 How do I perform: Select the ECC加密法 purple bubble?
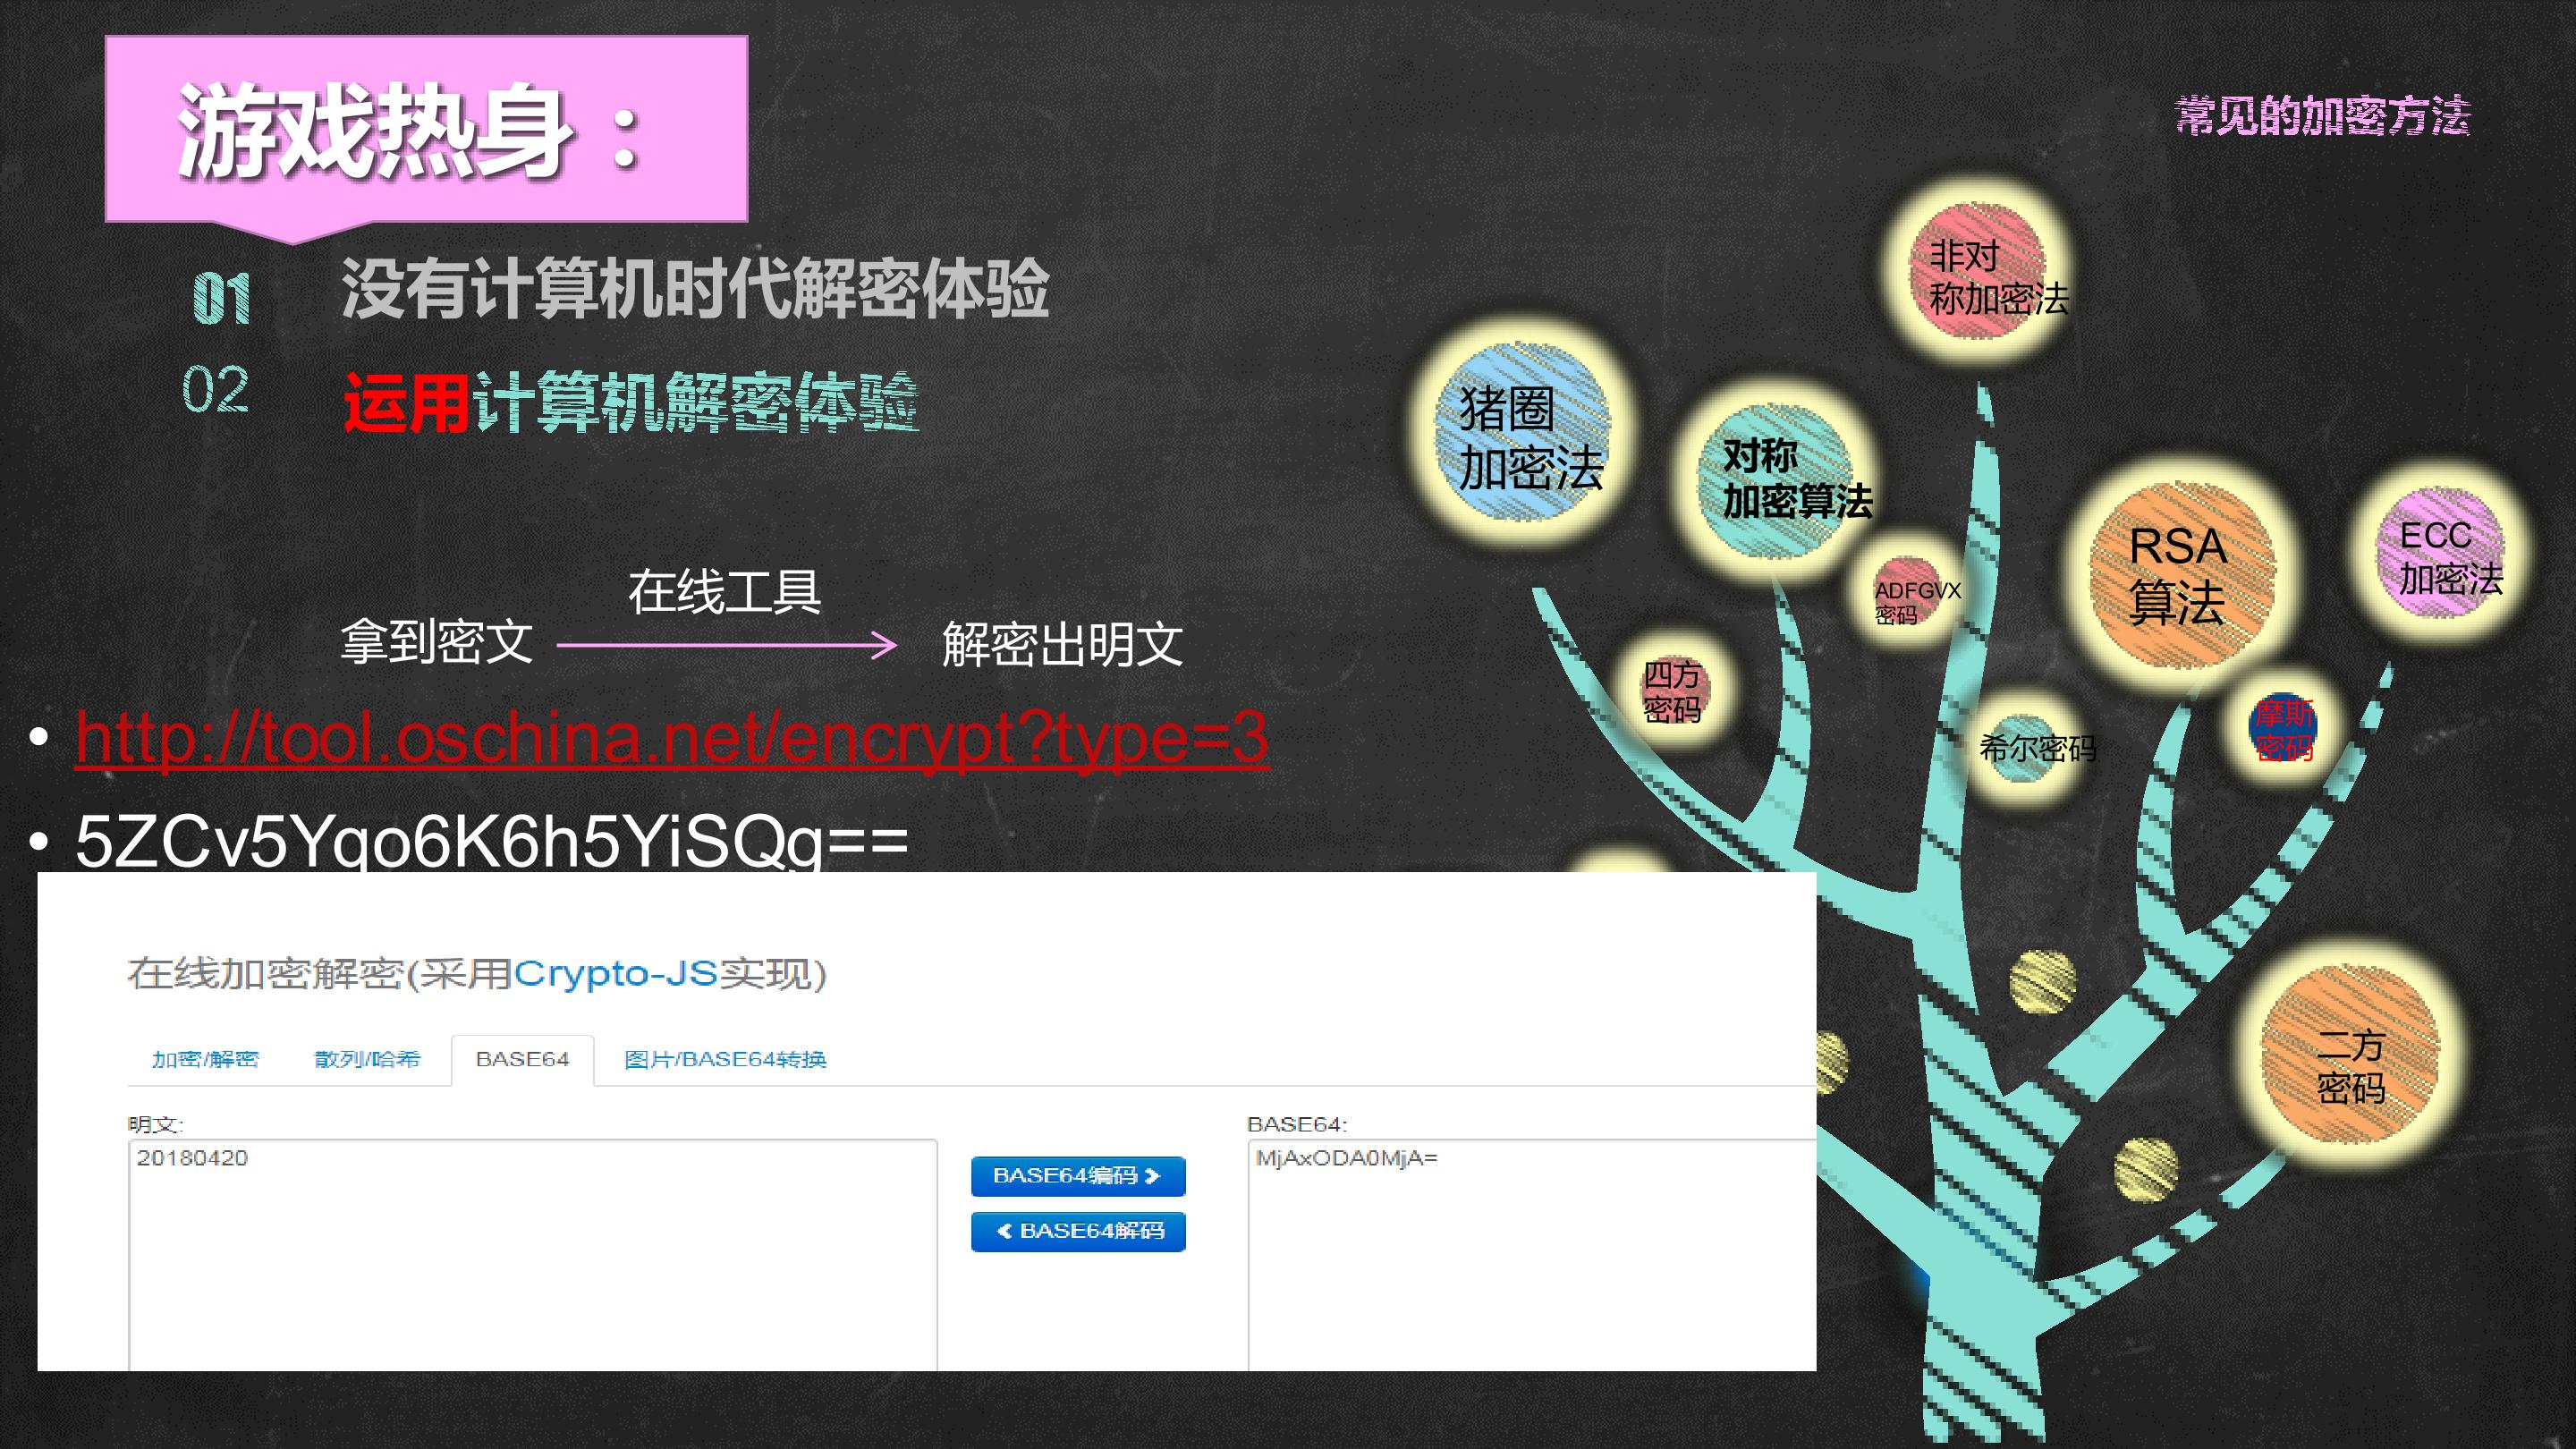coord(2439,554)
